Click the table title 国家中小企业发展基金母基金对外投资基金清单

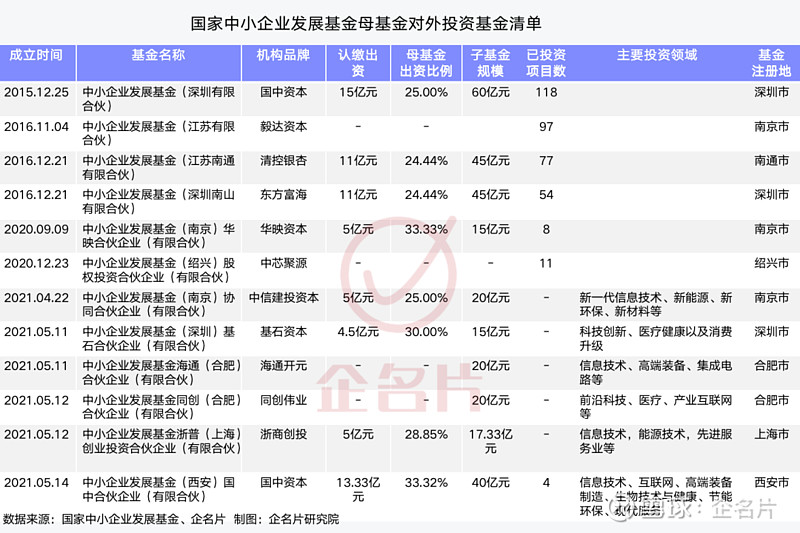tap(366, 23)
